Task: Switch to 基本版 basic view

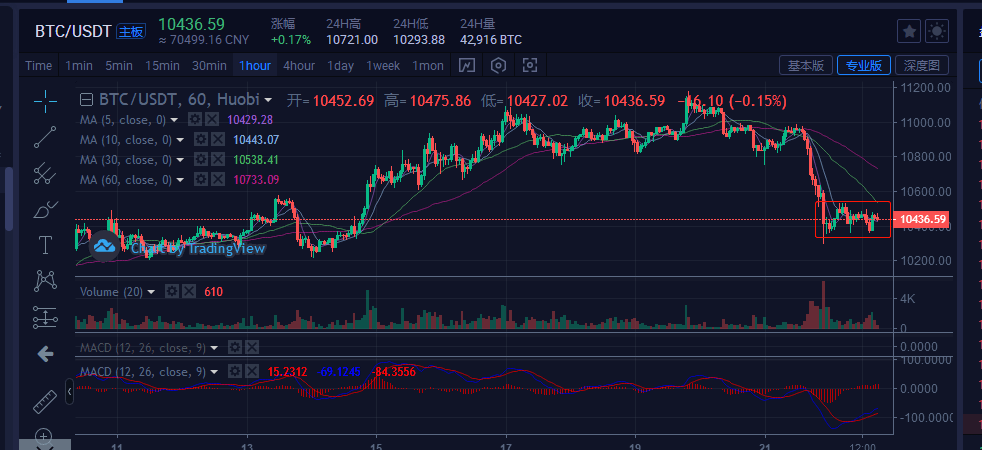Action: pyautogui.click(x=805, y=66)
